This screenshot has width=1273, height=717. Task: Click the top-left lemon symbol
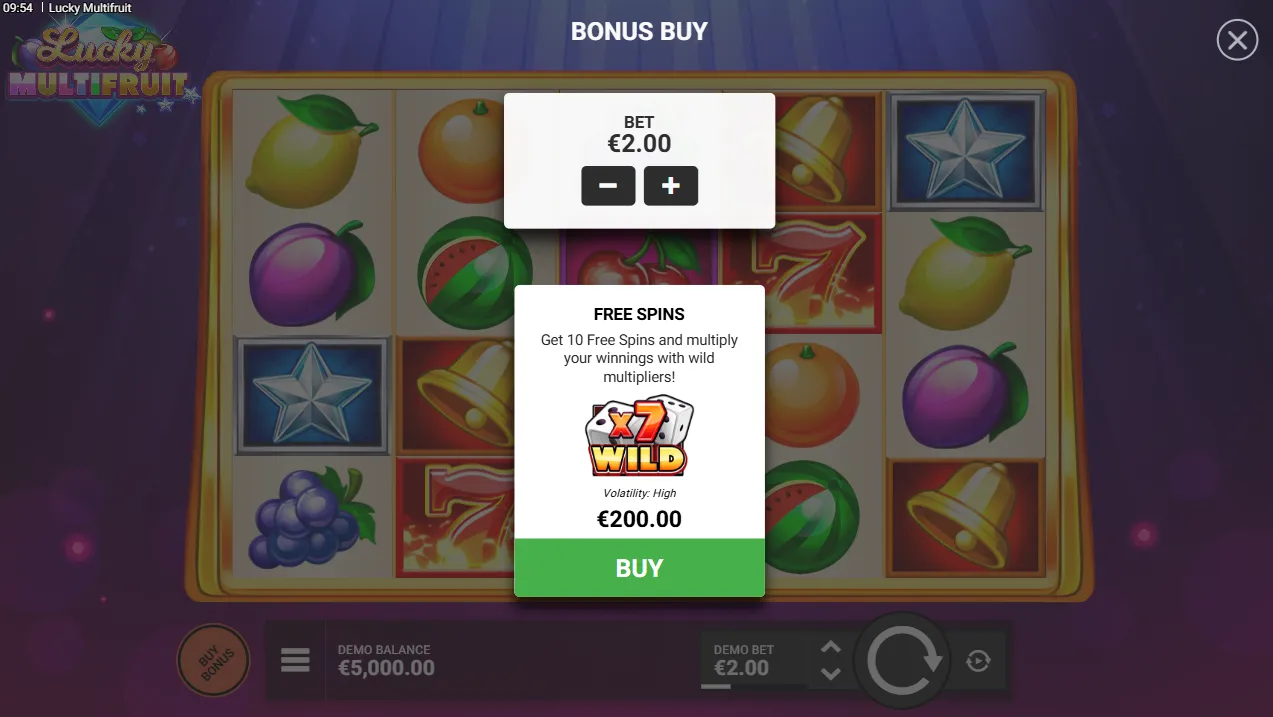click(310, 150)
